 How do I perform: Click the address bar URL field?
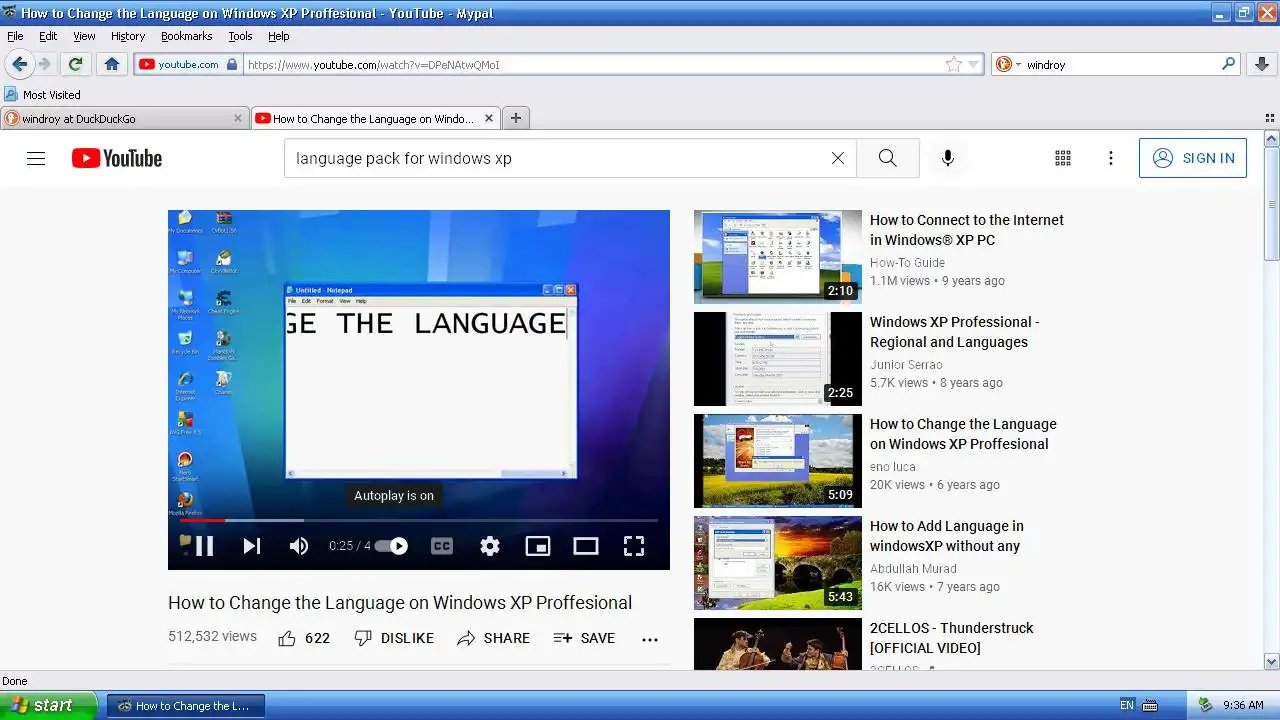593,64
